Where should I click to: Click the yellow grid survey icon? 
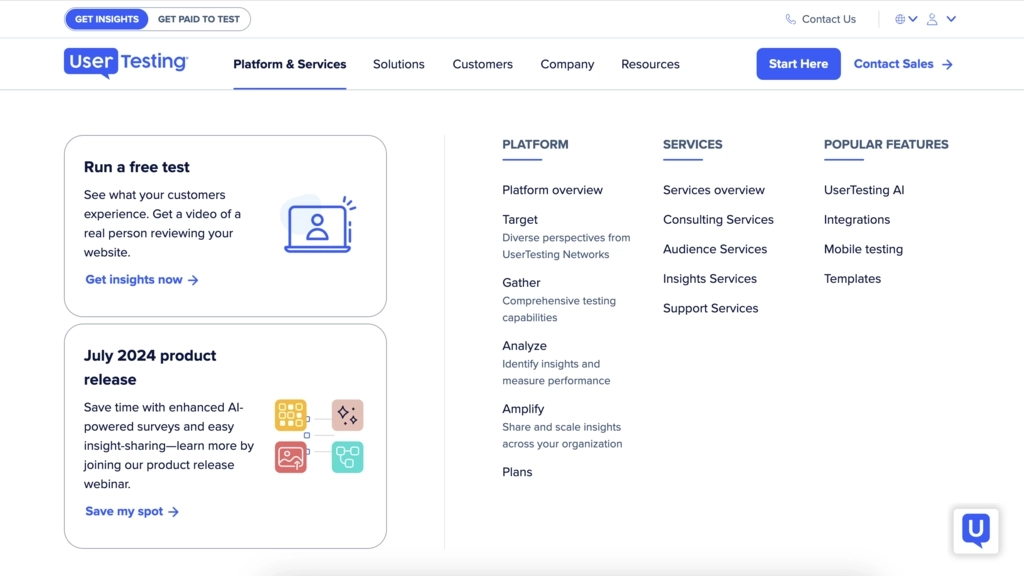click(x=291, y=415)
